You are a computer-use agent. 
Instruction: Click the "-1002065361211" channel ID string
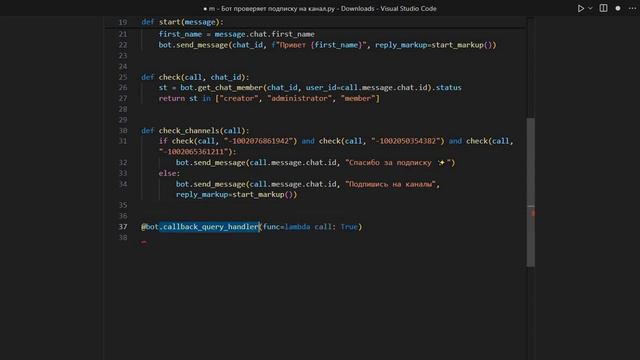pos(193,151)
